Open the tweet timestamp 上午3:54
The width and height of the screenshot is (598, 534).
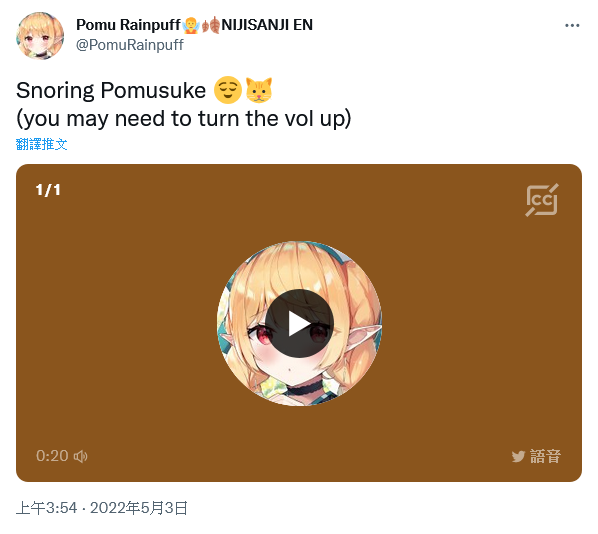click(47, 508)
